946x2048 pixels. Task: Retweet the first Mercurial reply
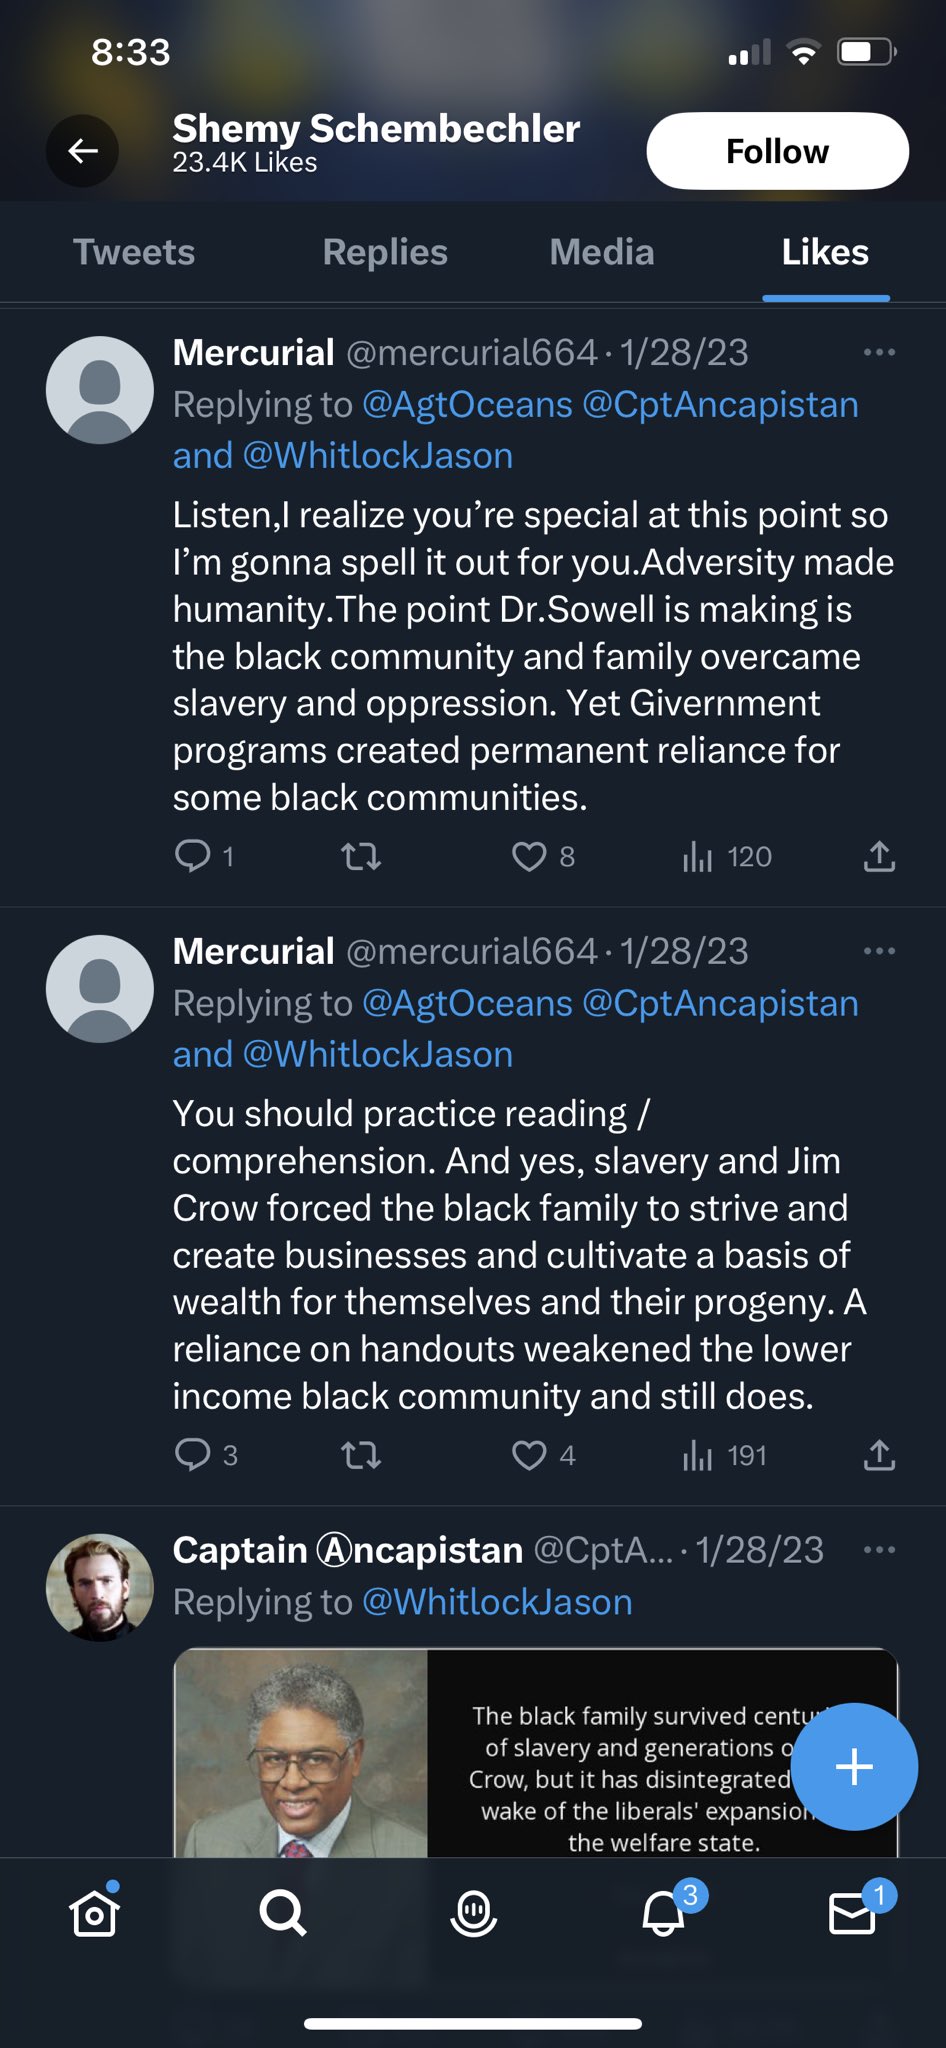point(361,856)
